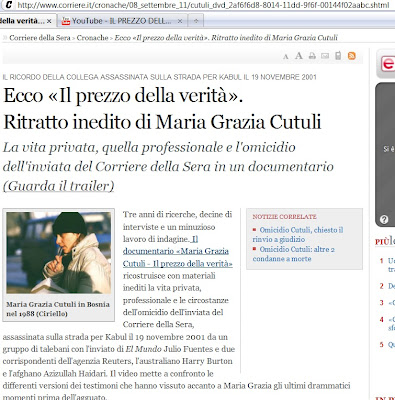Subscribe via orange RSS feed icon
Viewport: 395px width, 400px height.
click(351, 56)
